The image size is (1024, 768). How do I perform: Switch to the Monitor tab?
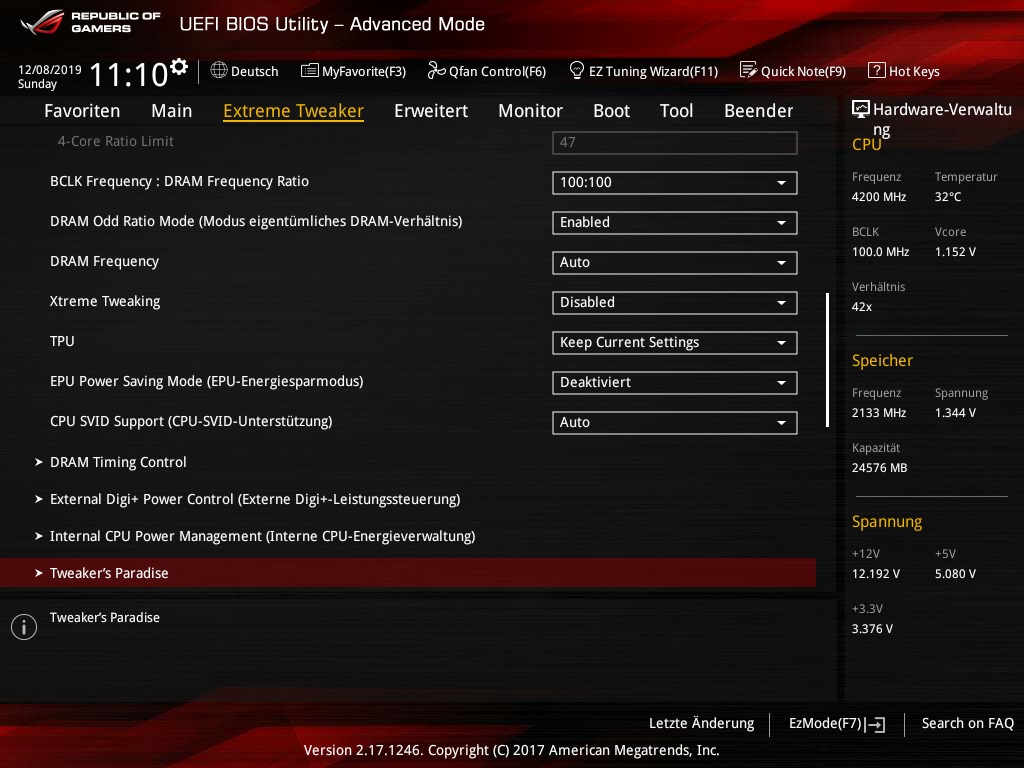pyautogui.click(x=530, y=111)
